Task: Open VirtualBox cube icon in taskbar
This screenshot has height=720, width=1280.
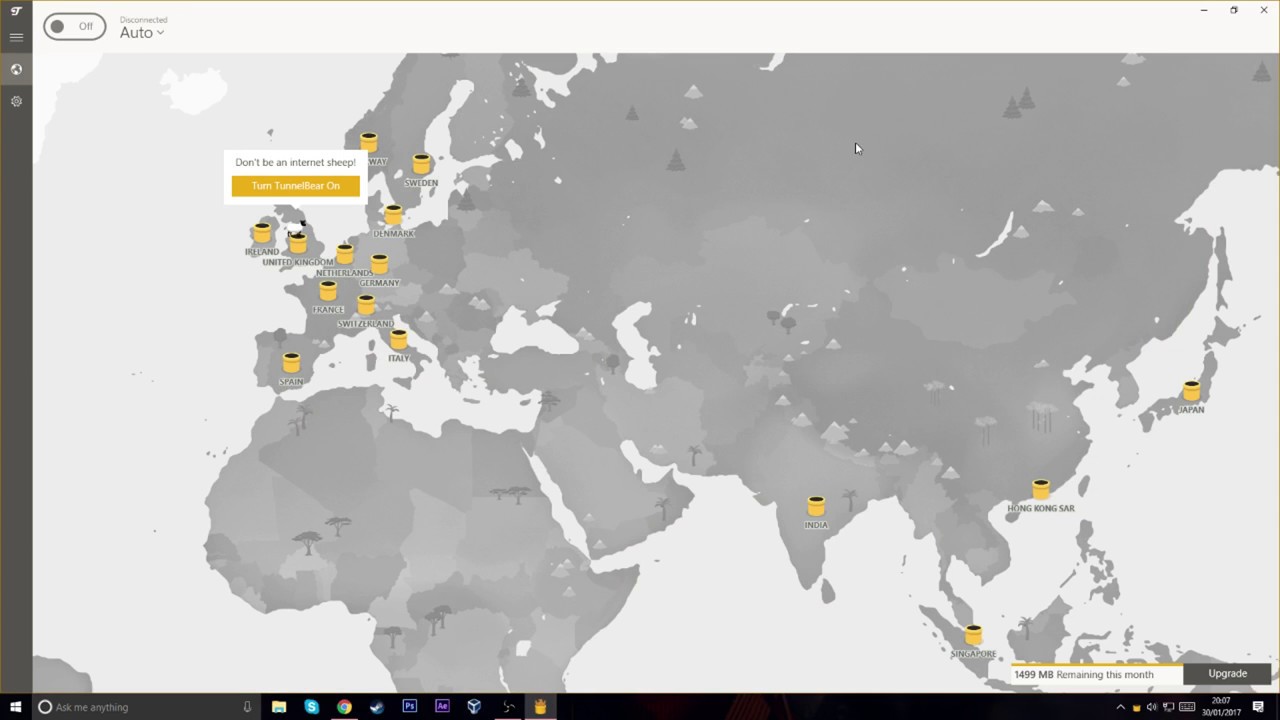Action: [x=474, y=707]
